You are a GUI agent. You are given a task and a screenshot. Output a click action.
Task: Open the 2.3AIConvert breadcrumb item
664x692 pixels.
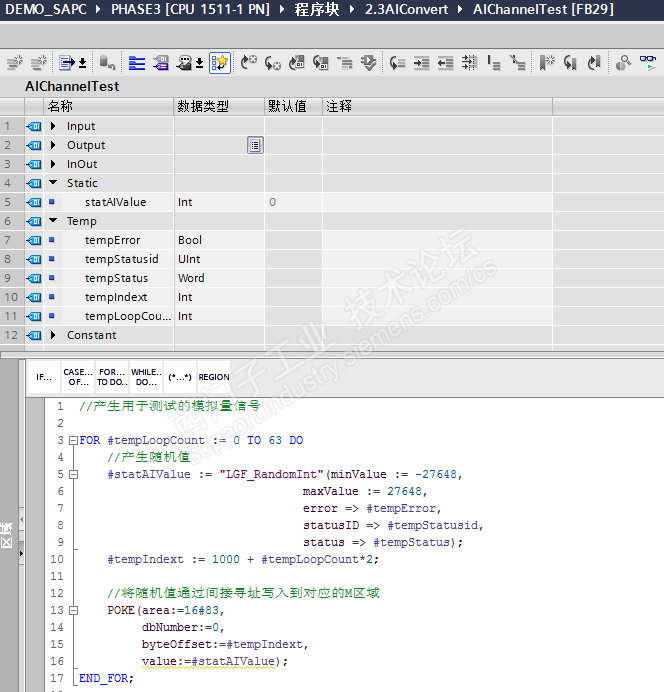405,10
